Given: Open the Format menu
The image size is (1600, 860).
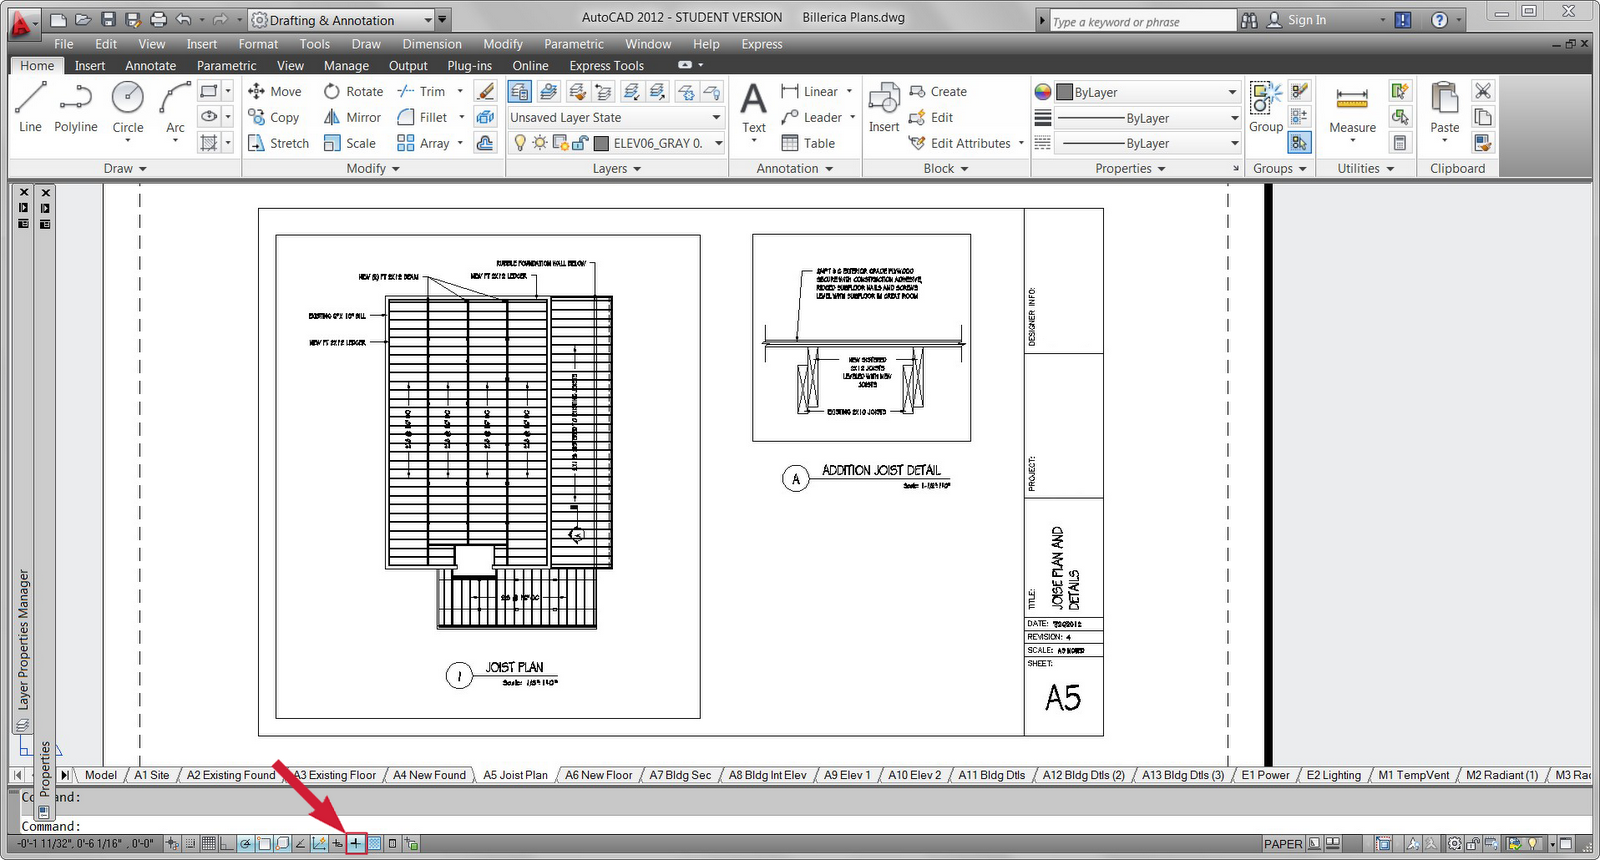Looking at the screenshot, I should [258, 44].
